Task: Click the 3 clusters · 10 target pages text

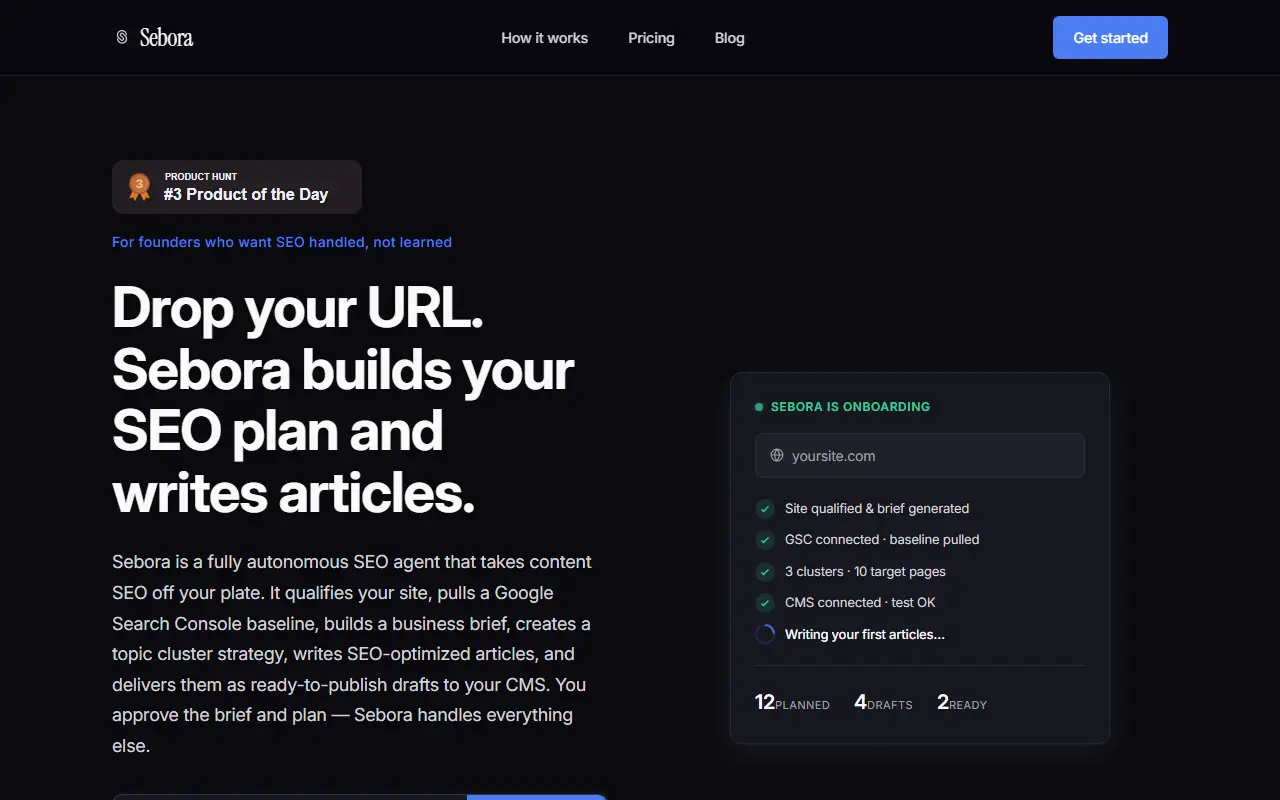Action: point(865,572)
